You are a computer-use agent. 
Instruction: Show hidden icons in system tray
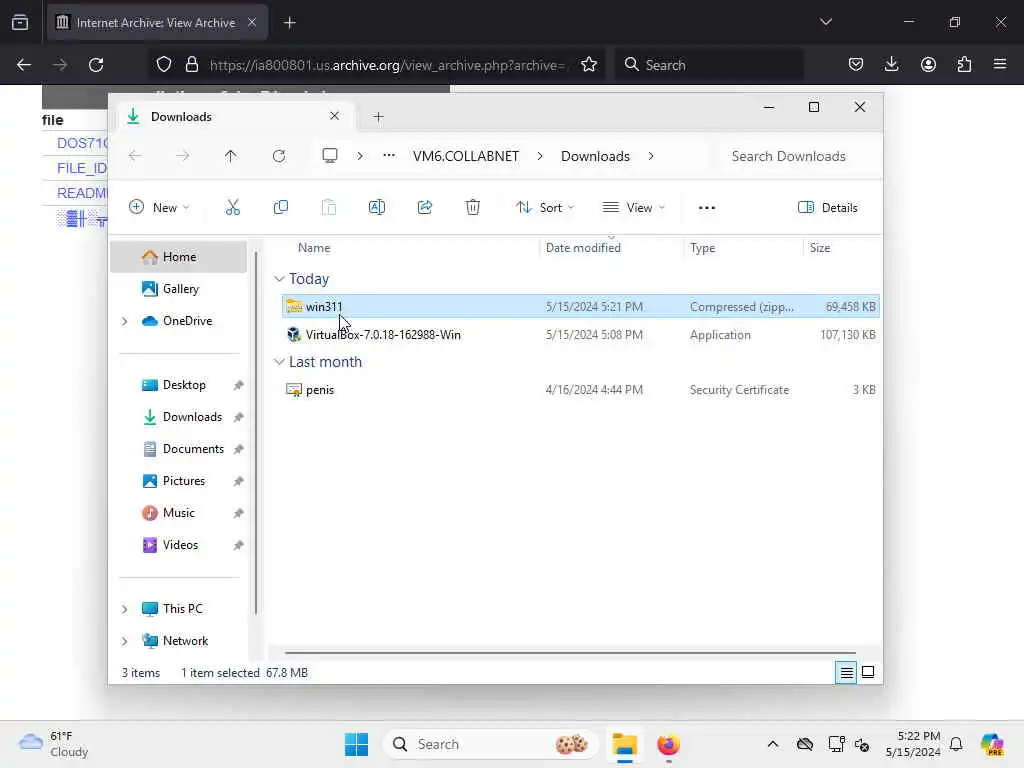click(773, 744)
